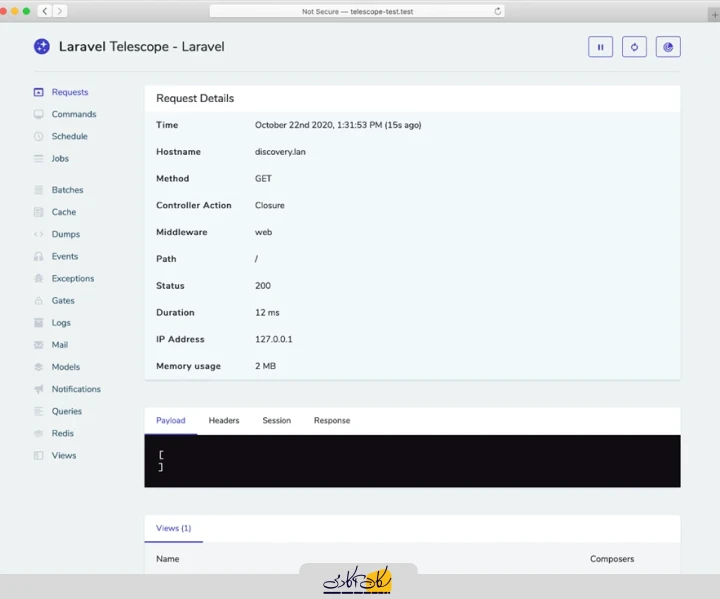This screenshot has width=720, height=599.
Task: Click the IP address value 127.0.0.1
Action: point(274,339)
